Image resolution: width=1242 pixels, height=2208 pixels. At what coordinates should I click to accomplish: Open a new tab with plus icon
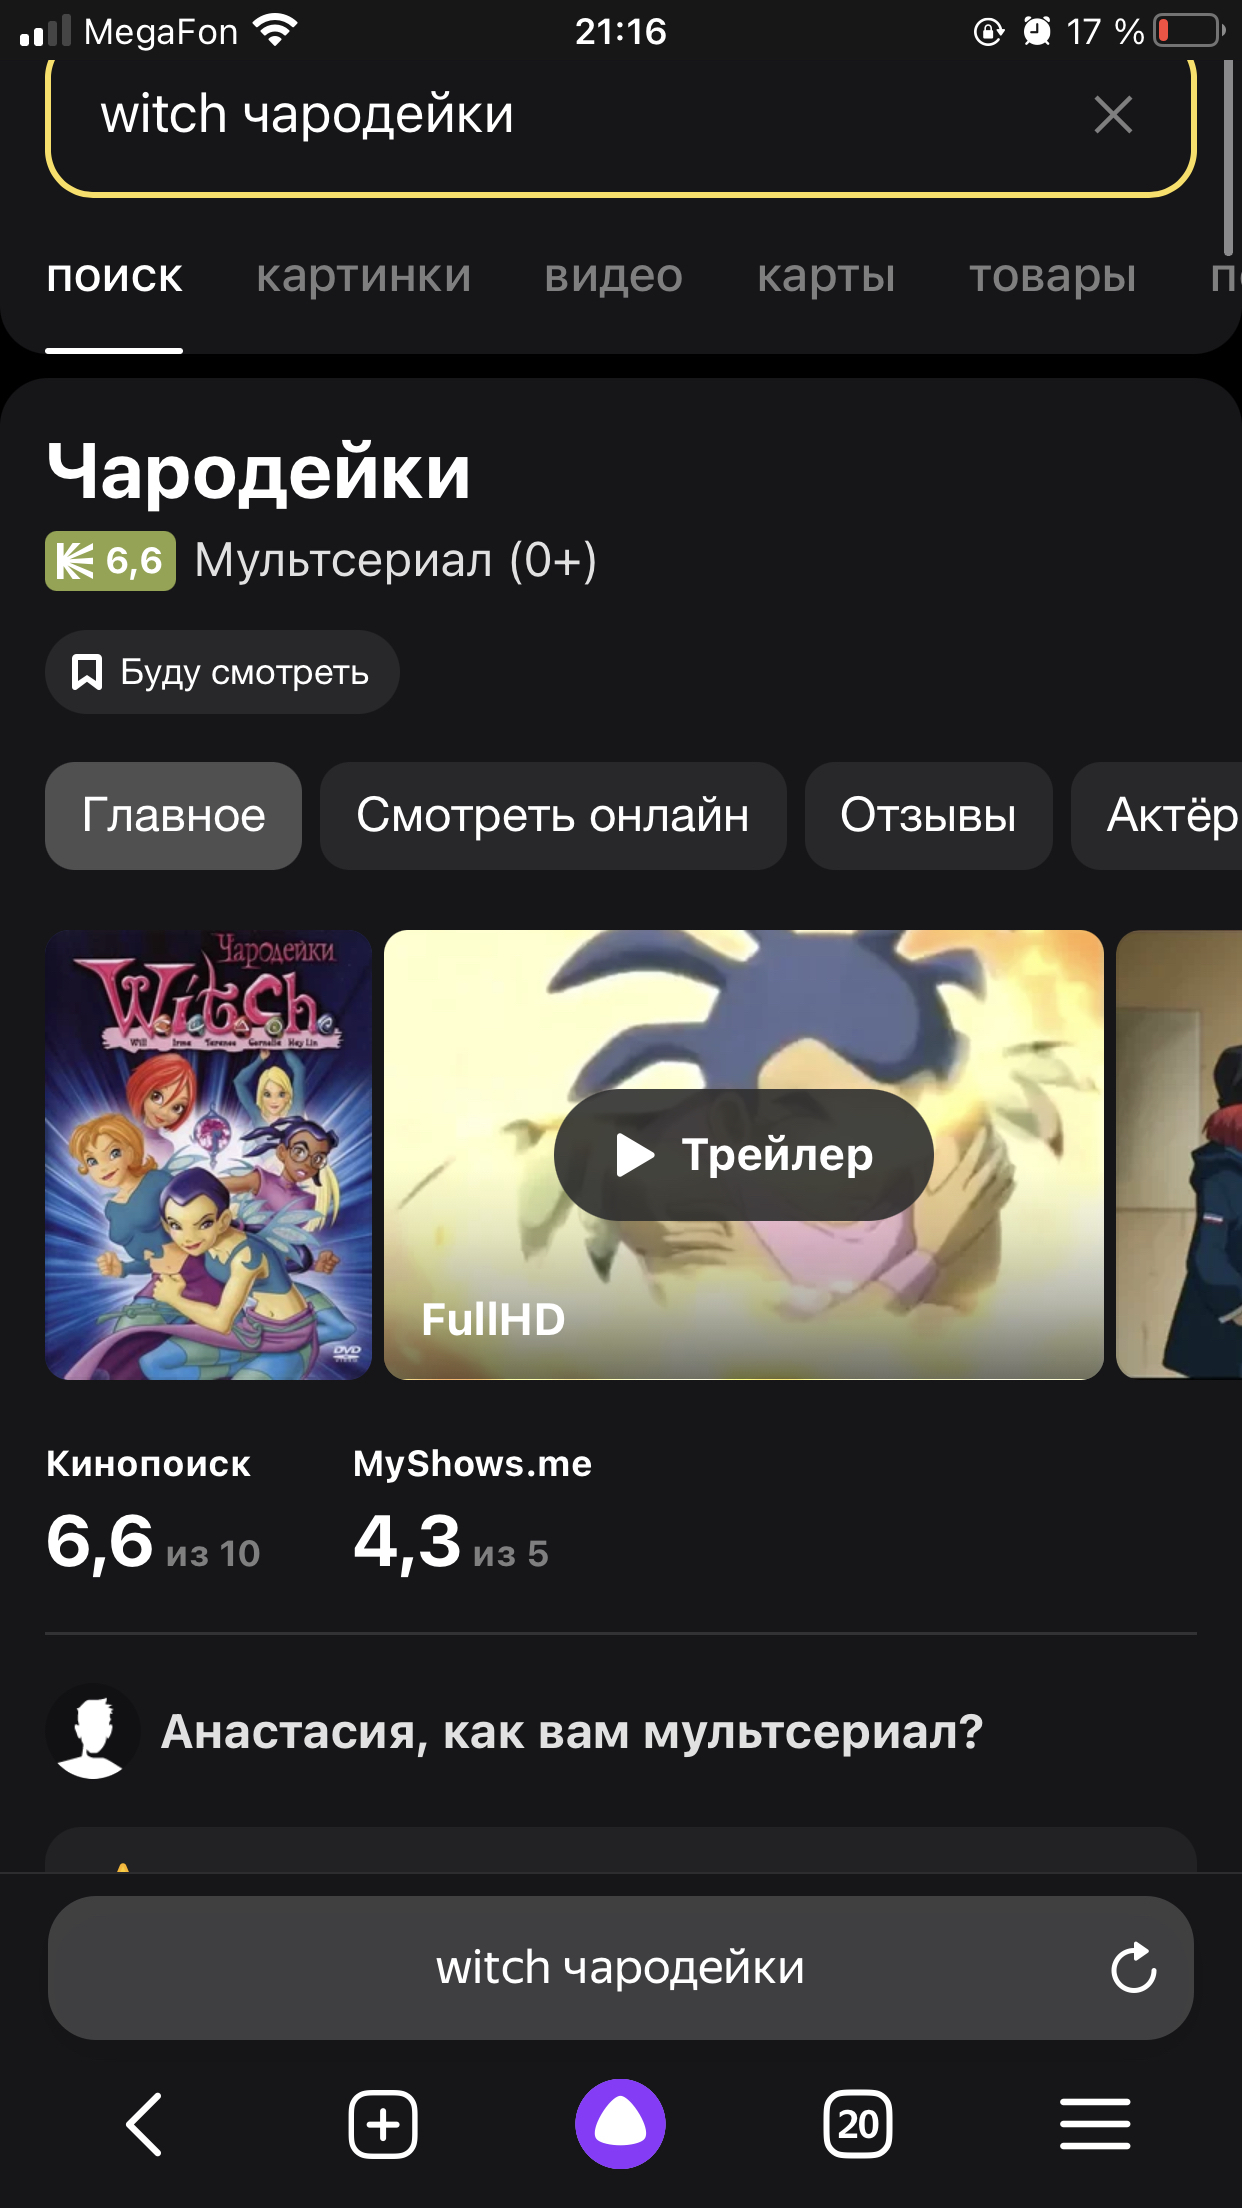pos(383,2124)
